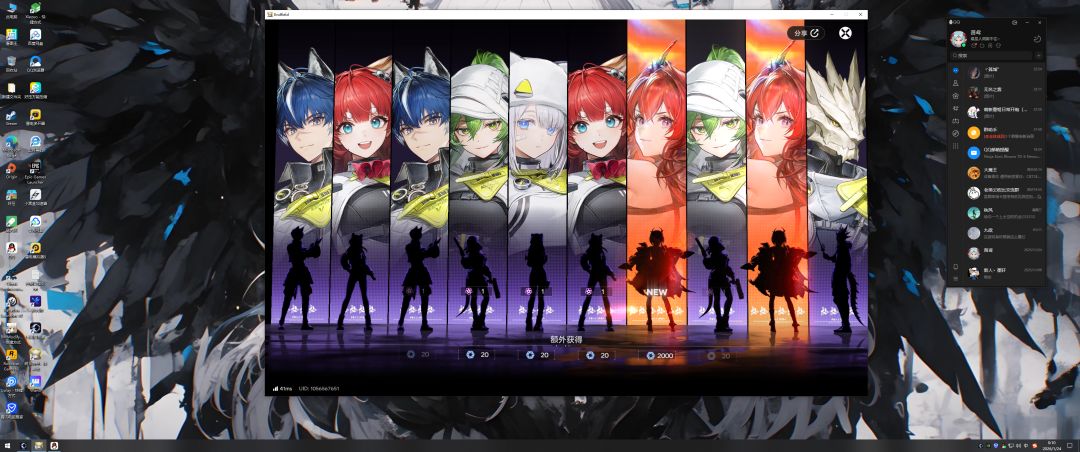Click the 2000 extra reward item
The width and height of the screenshot is (1080, 452).
coord(659,355)
